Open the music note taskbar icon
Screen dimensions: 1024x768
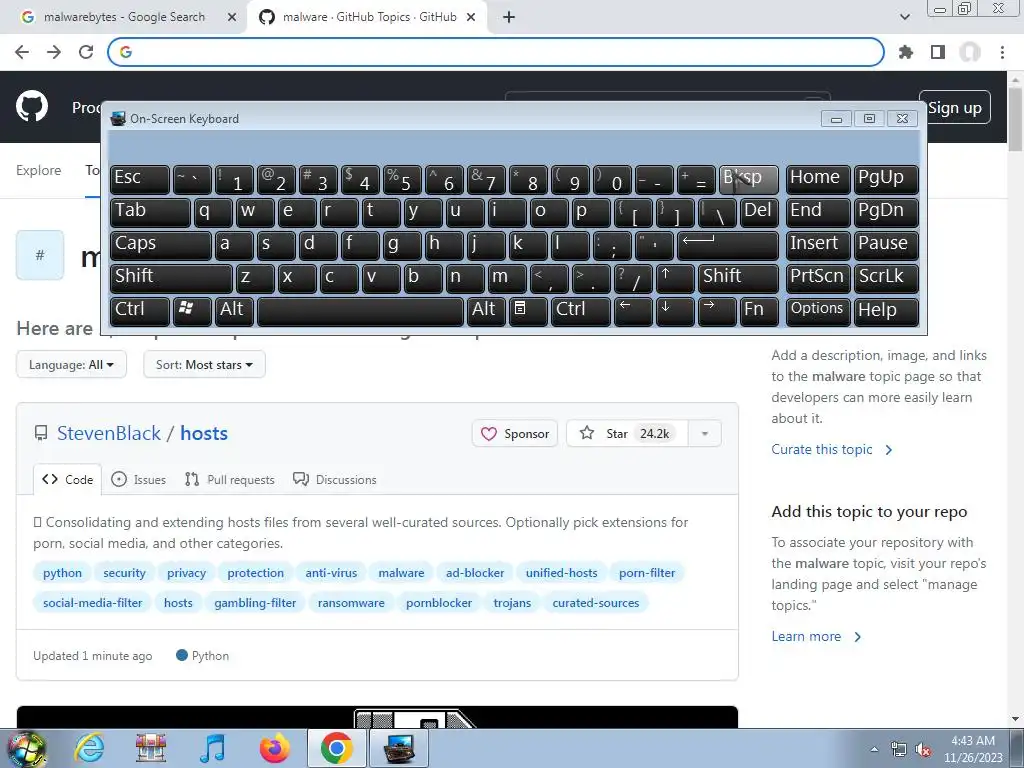pyautogui.click(x=212, y=748)
